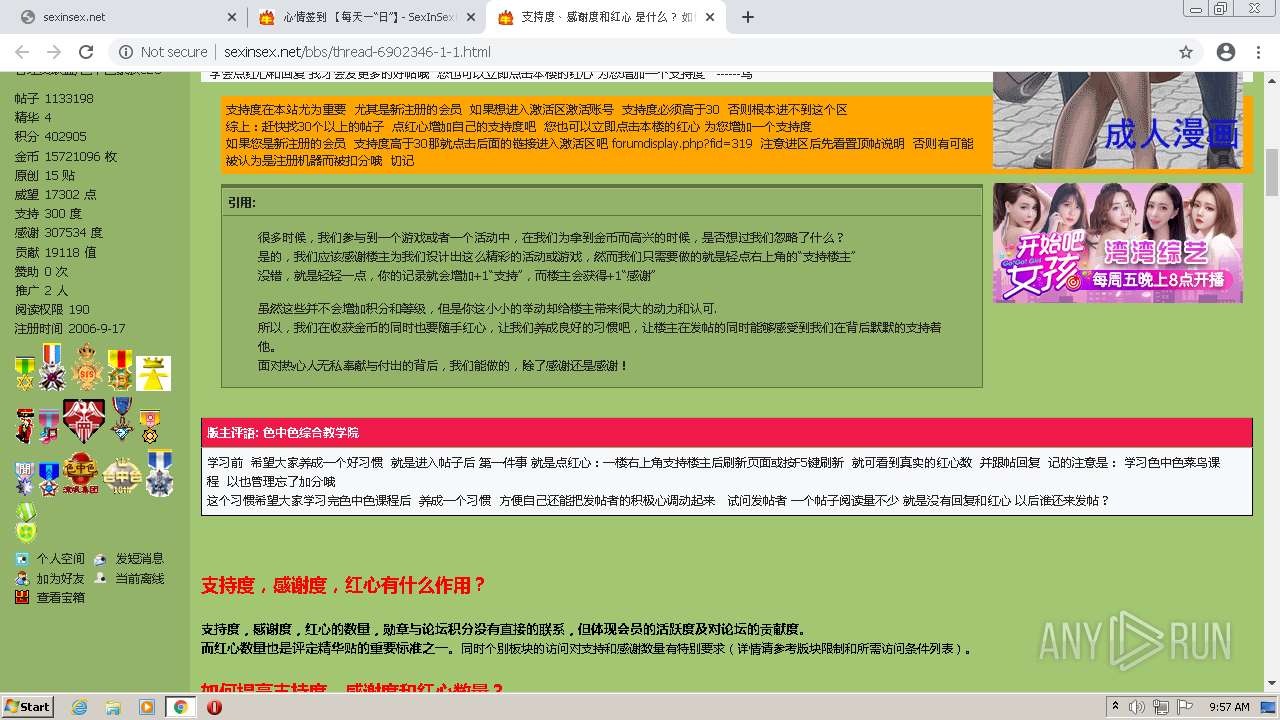Click the 金币 15721096 枚 stat line
1280x720 pixels.
(x=65, y=156)
